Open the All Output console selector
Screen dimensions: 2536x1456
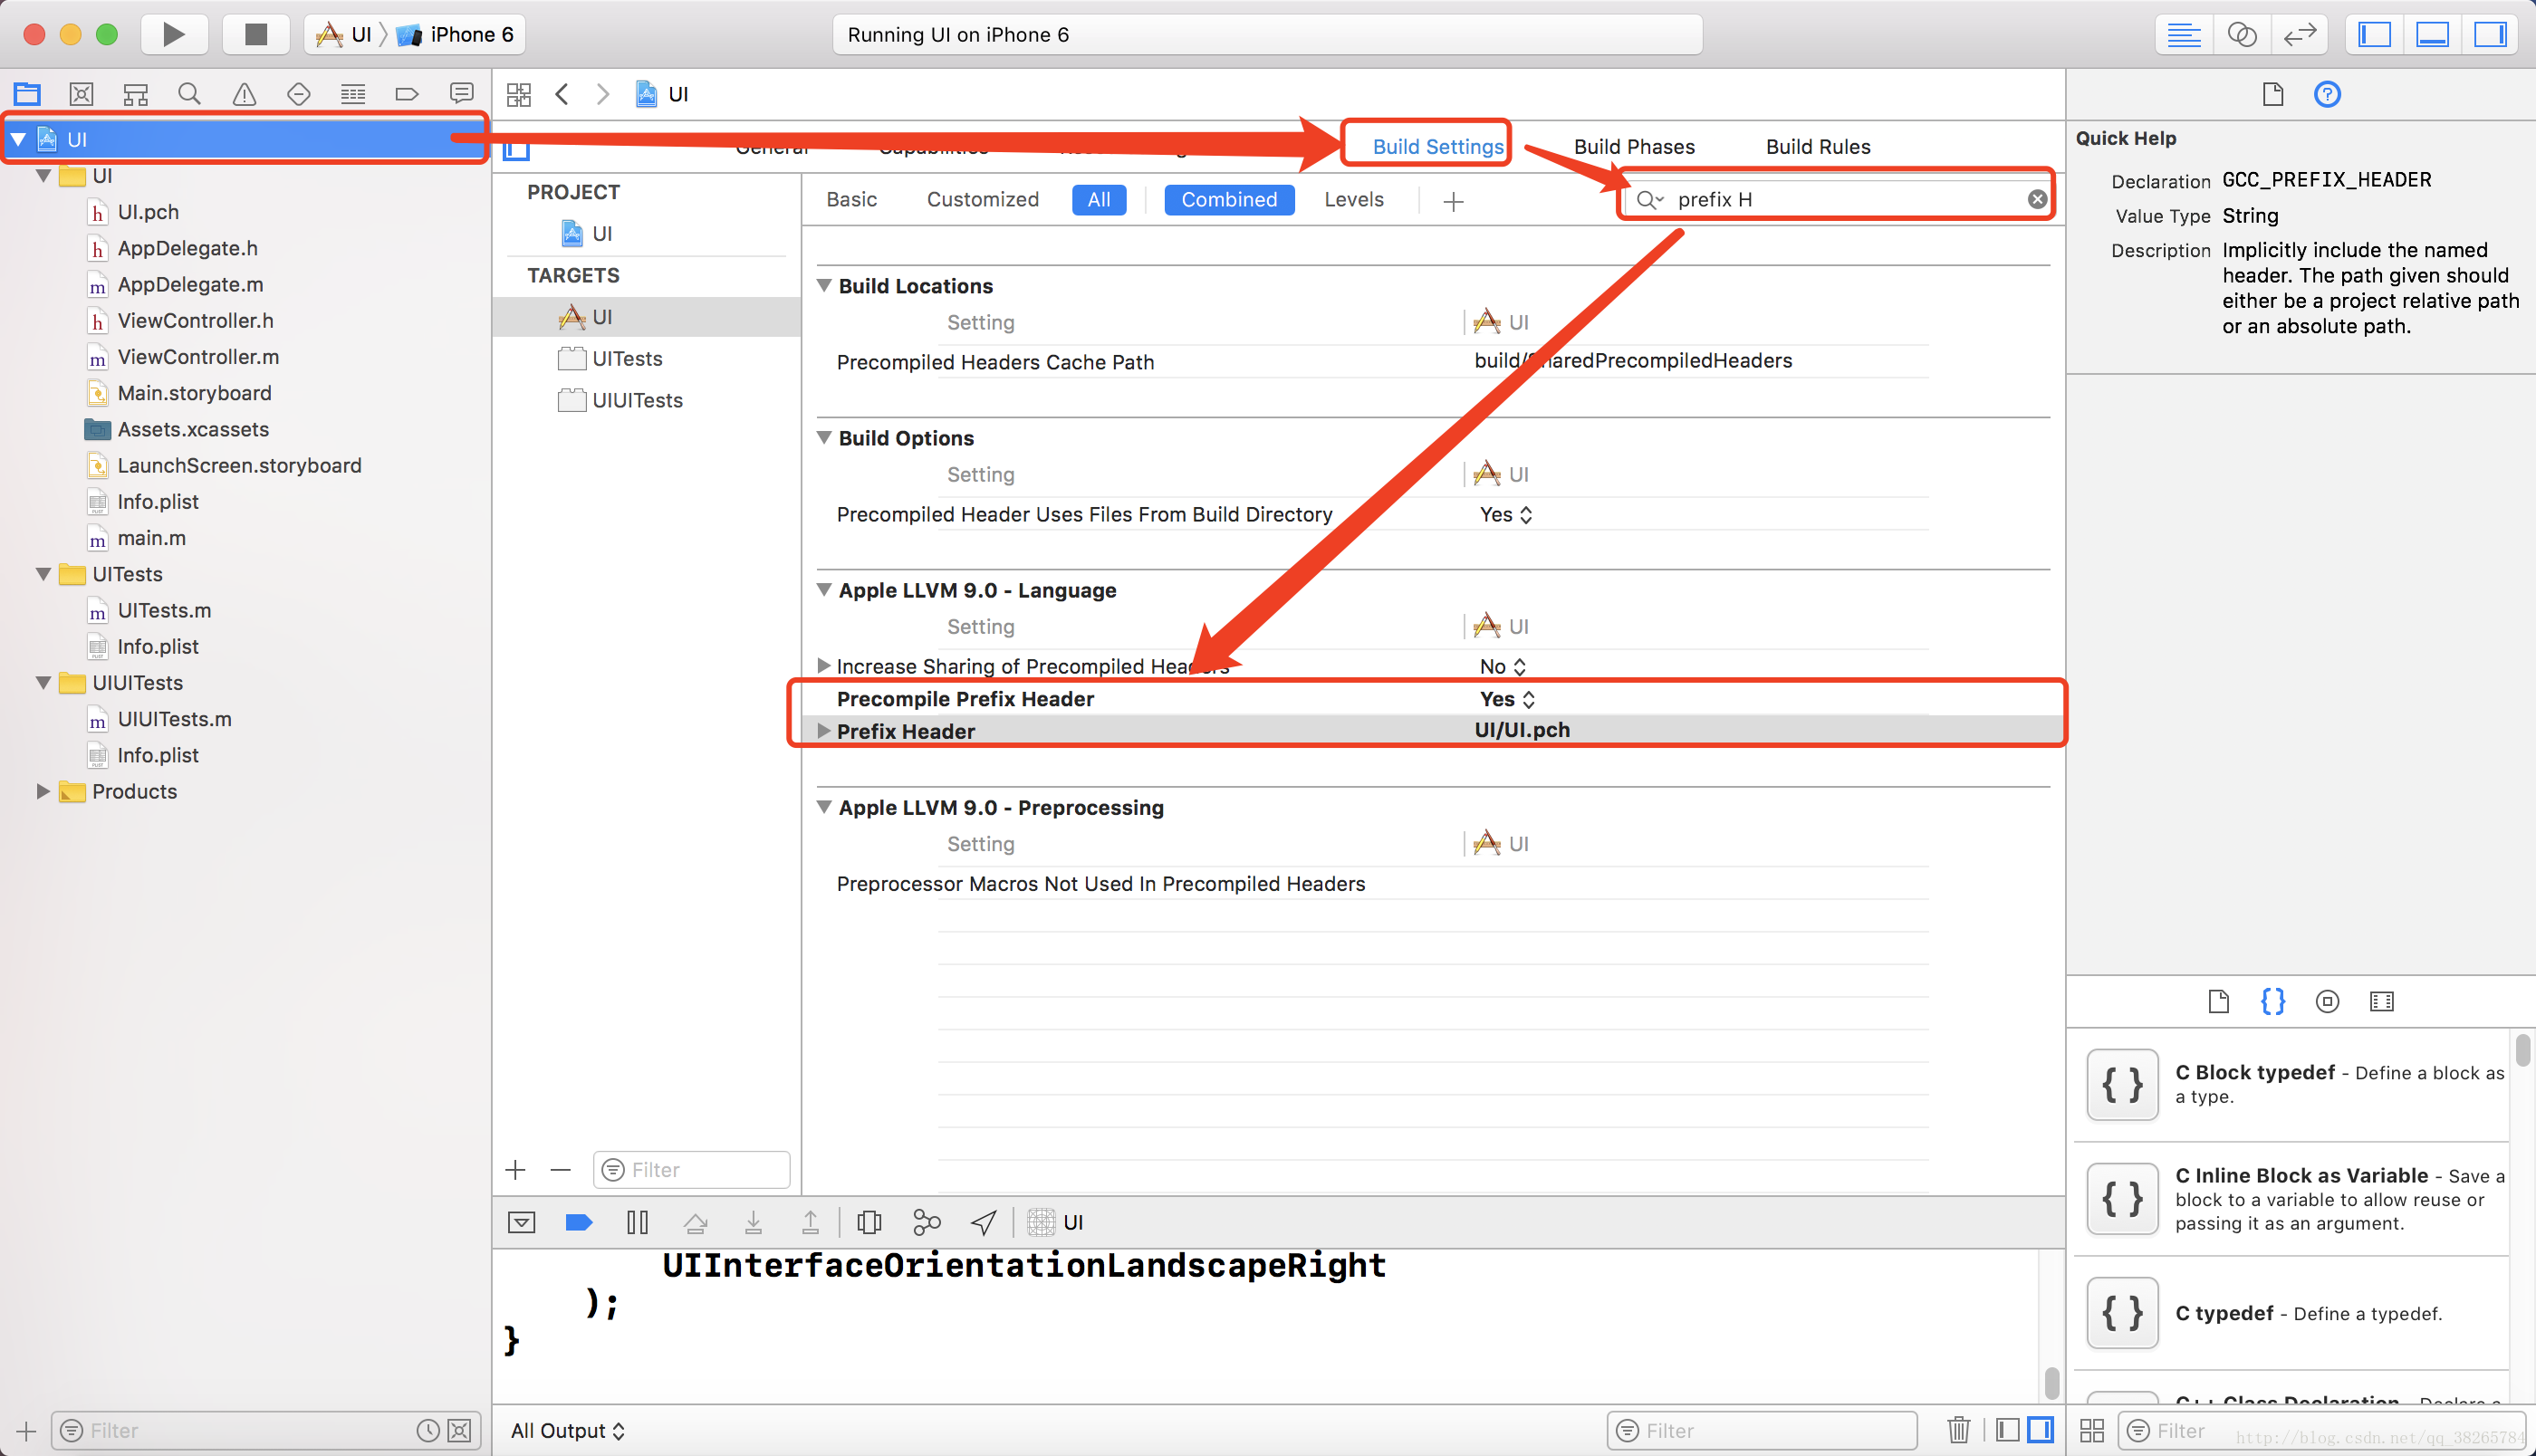click(568, 1430)
